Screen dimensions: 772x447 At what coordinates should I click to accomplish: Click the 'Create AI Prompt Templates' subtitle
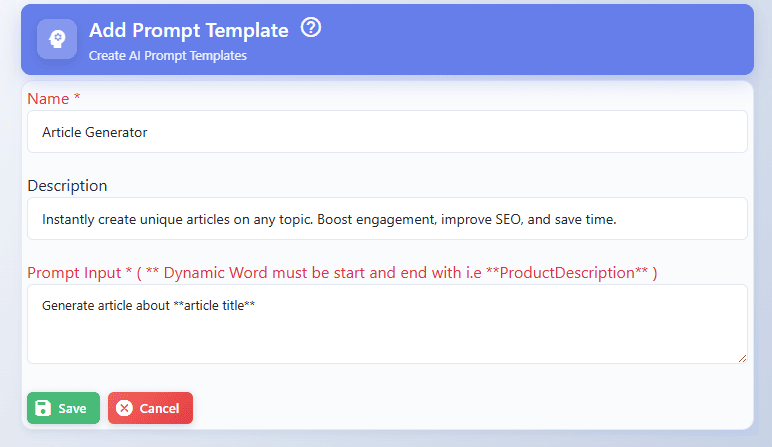click(168, 56)
